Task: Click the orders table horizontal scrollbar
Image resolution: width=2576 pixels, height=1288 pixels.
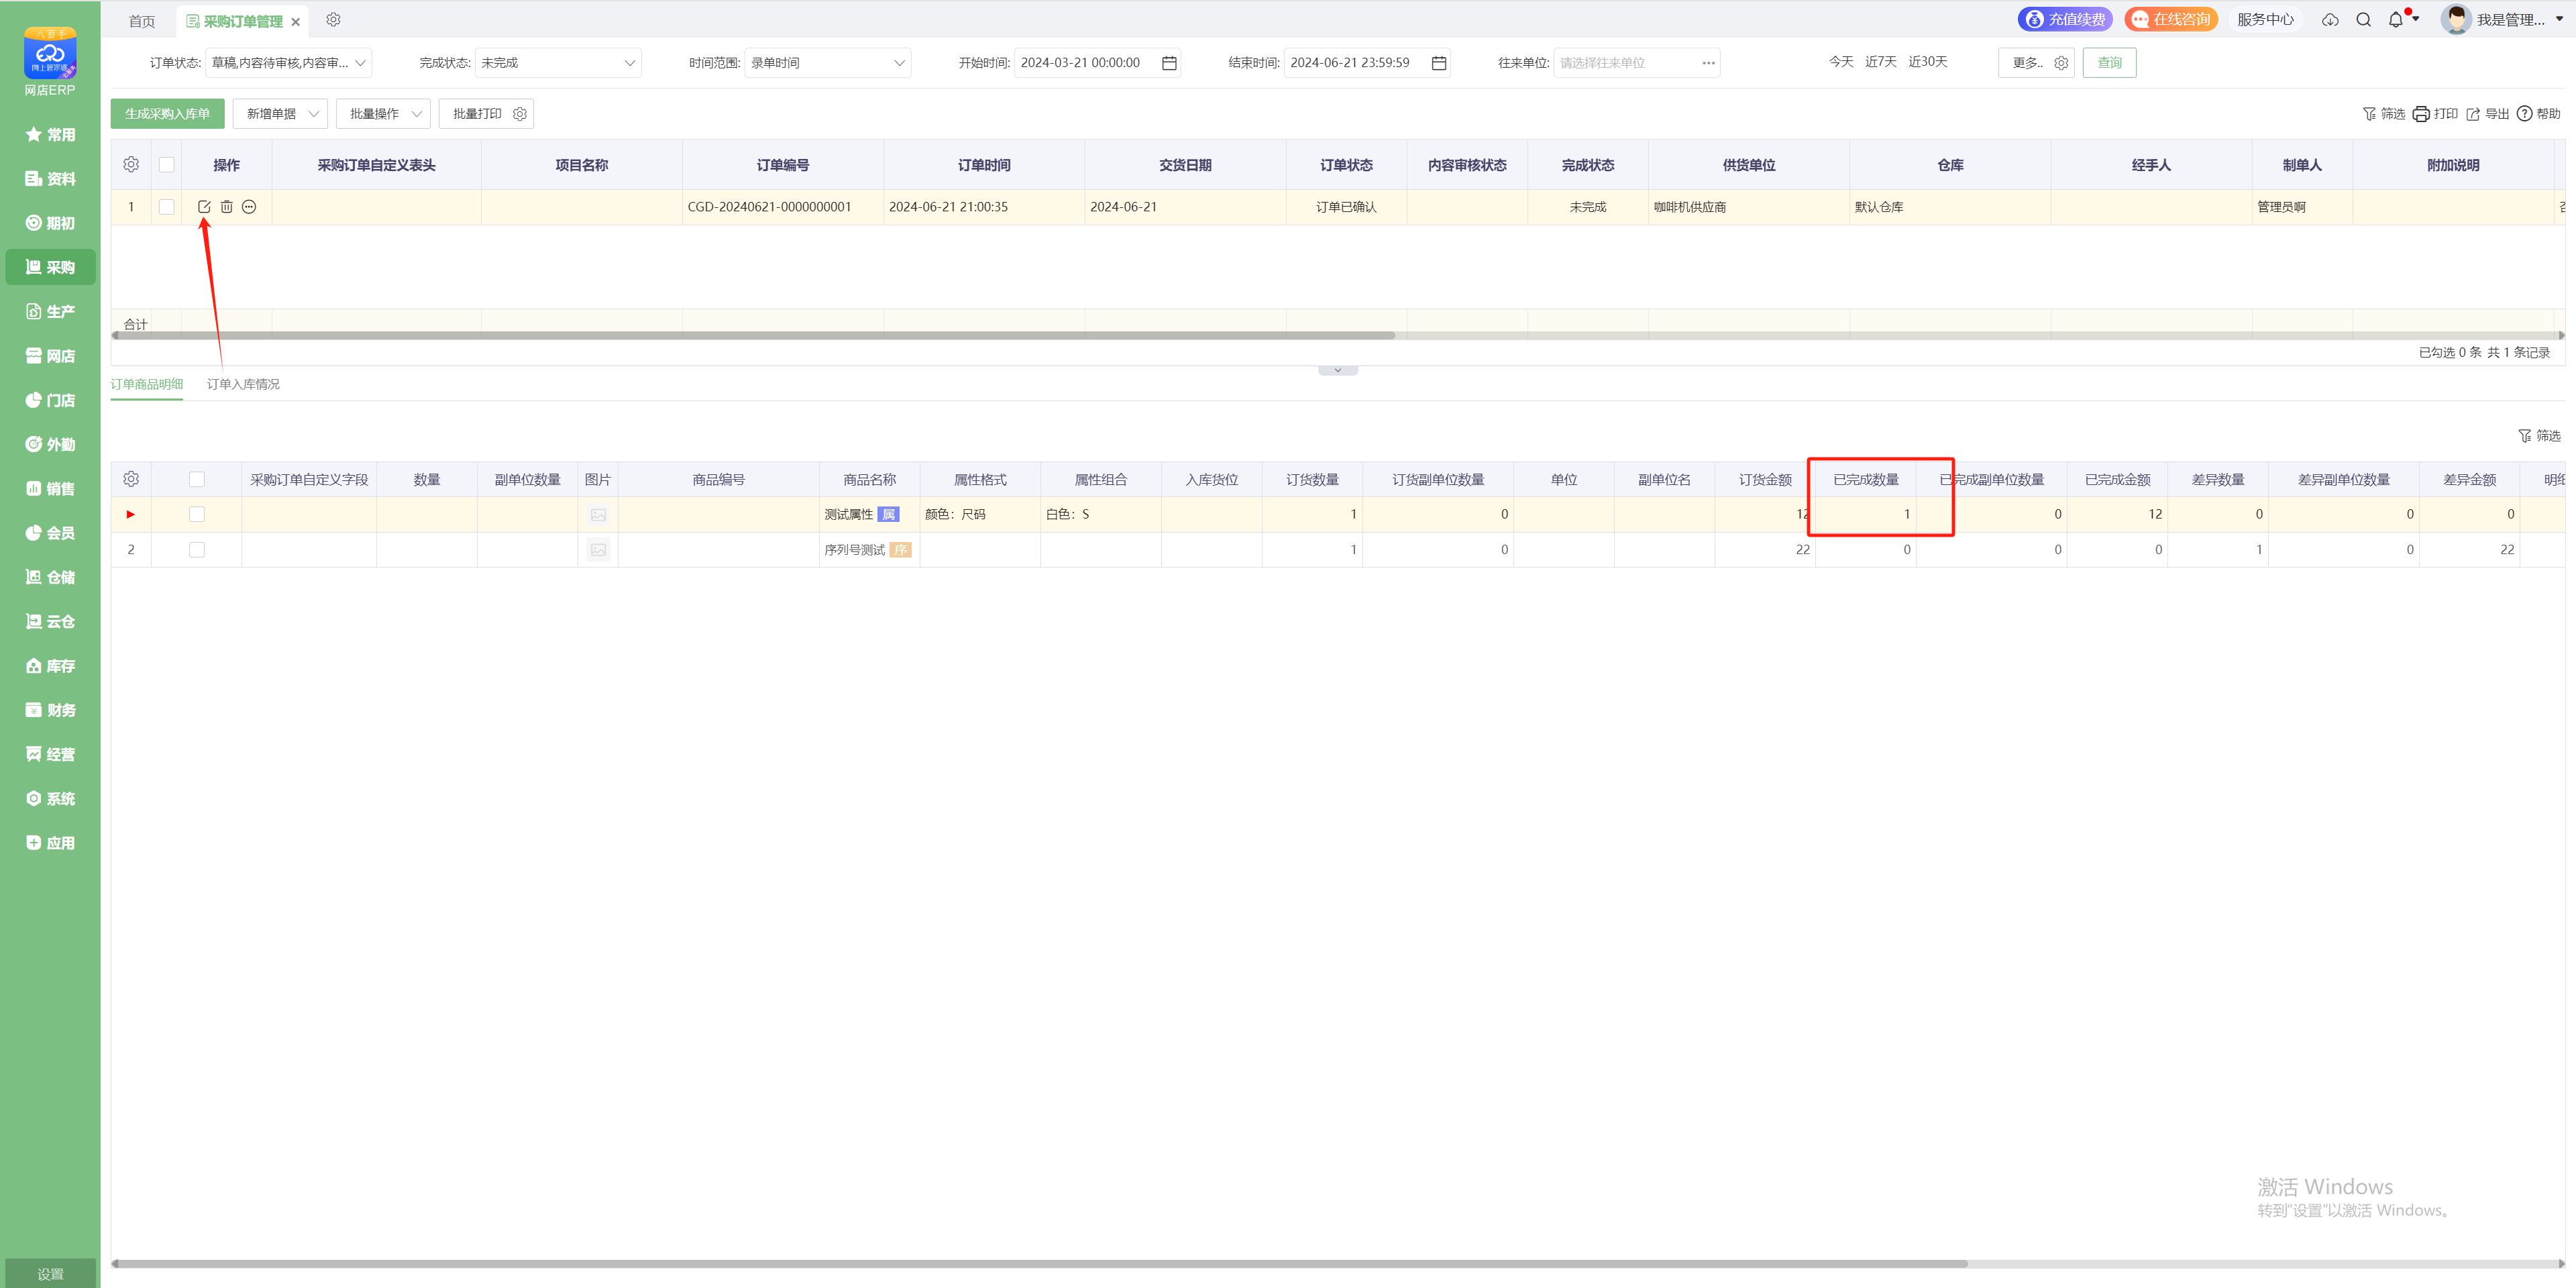Action: (756, 336)
